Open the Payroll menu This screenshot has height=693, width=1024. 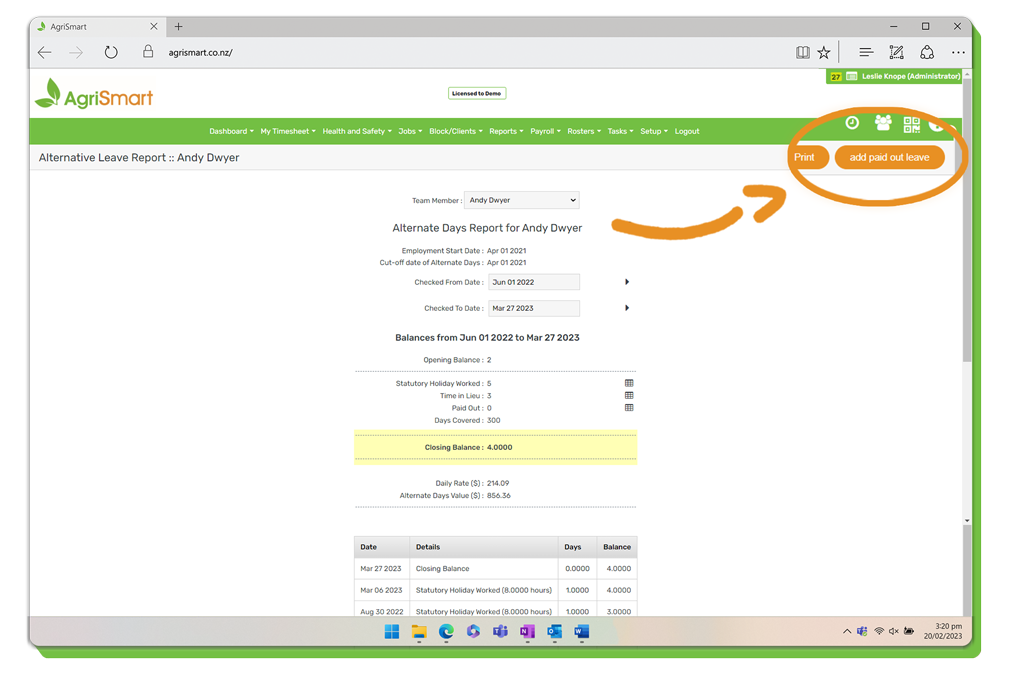[545, 131]
